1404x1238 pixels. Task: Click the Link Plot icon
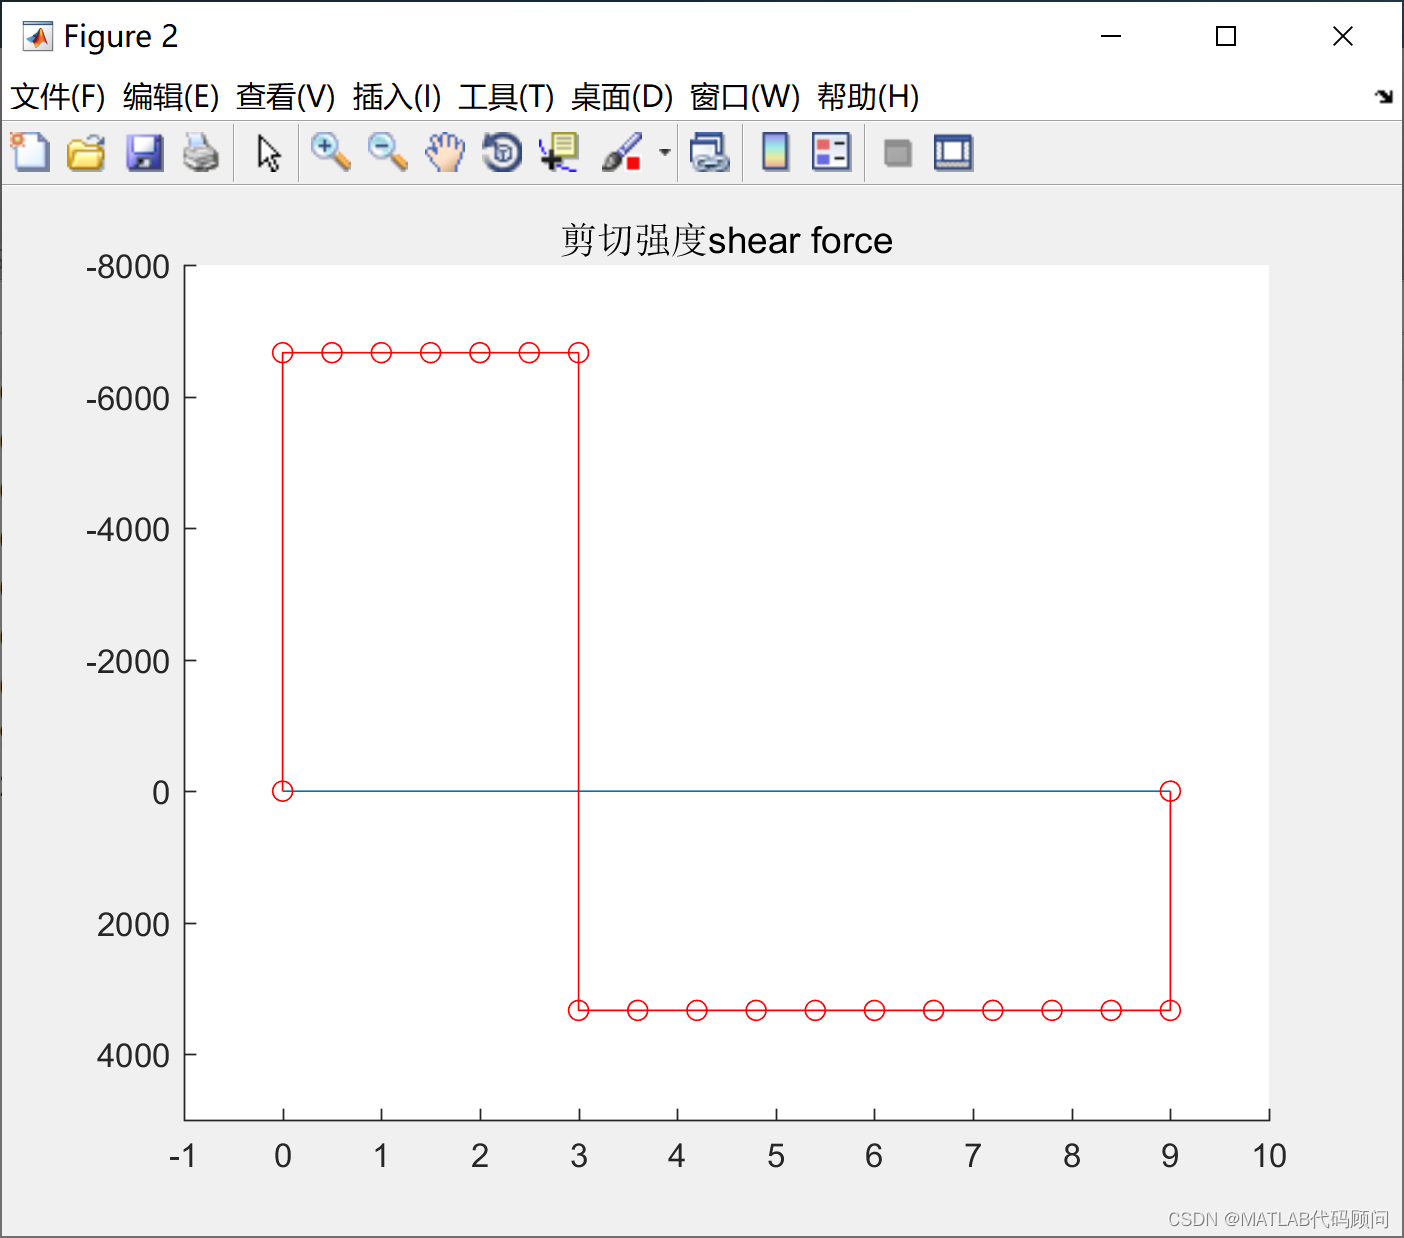(710, 152)
